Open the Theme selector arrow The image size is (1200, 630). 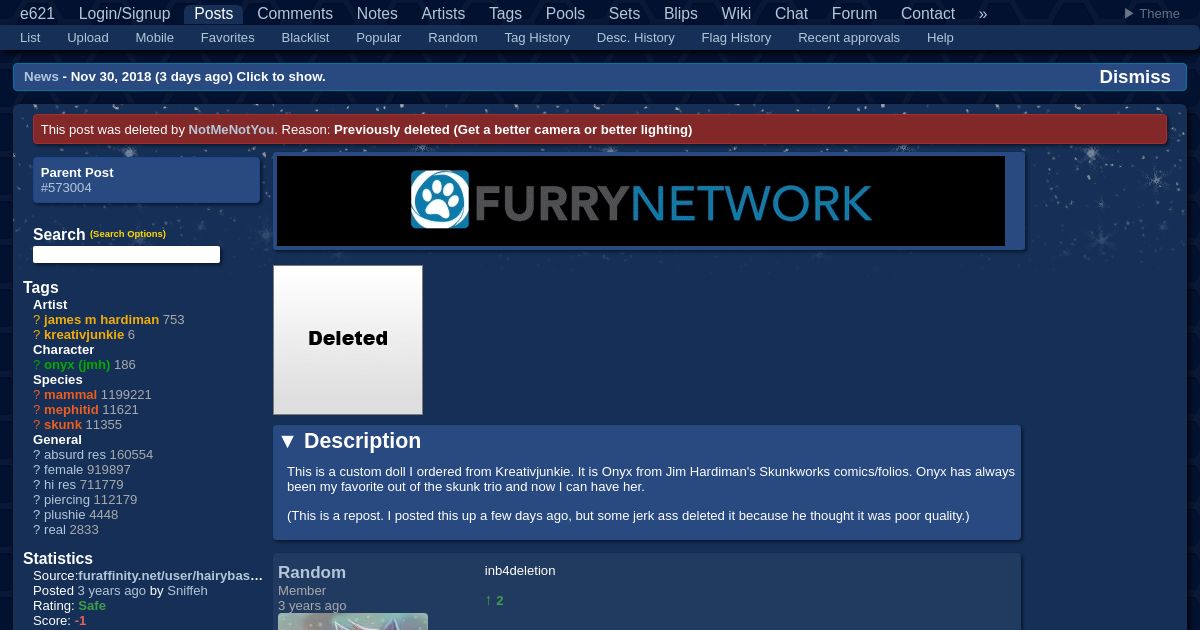coord(1129,14)
